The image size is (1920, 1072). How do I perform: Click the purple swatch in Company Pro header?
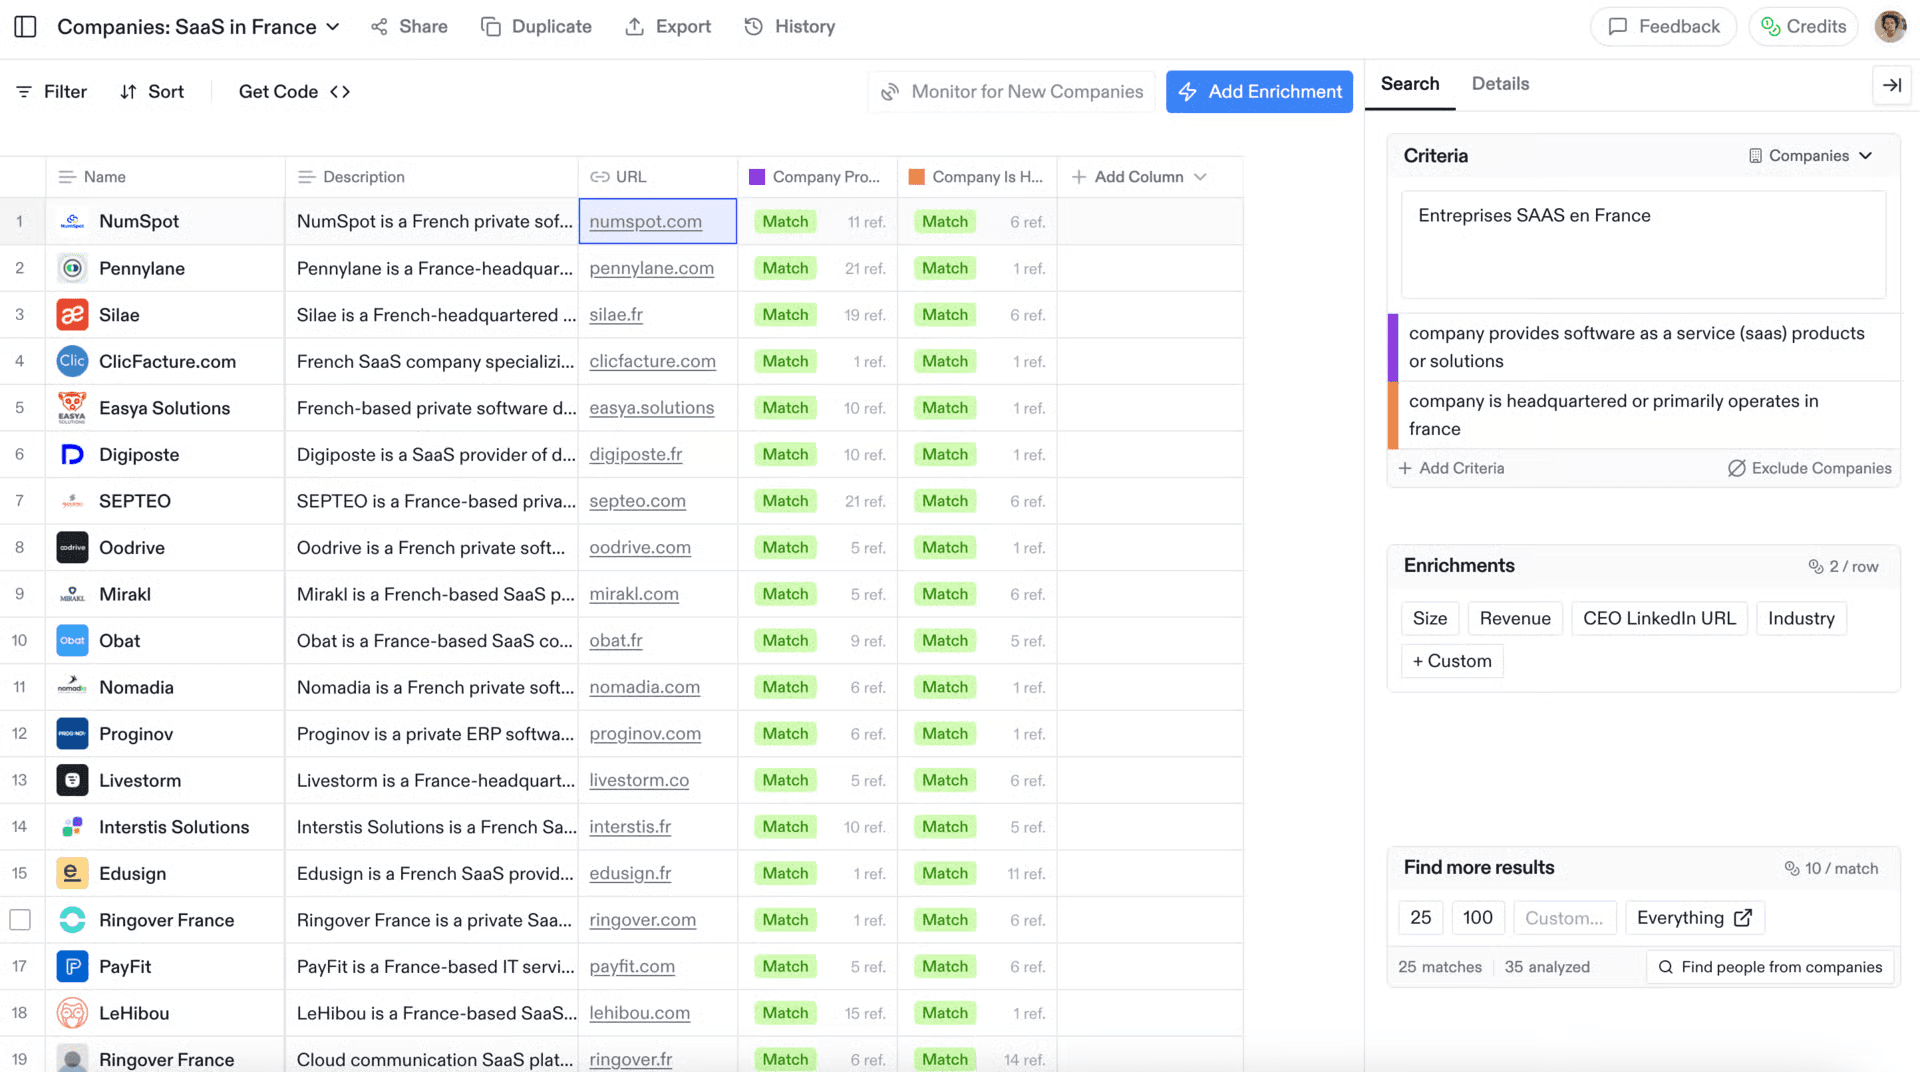pos(757,177)
